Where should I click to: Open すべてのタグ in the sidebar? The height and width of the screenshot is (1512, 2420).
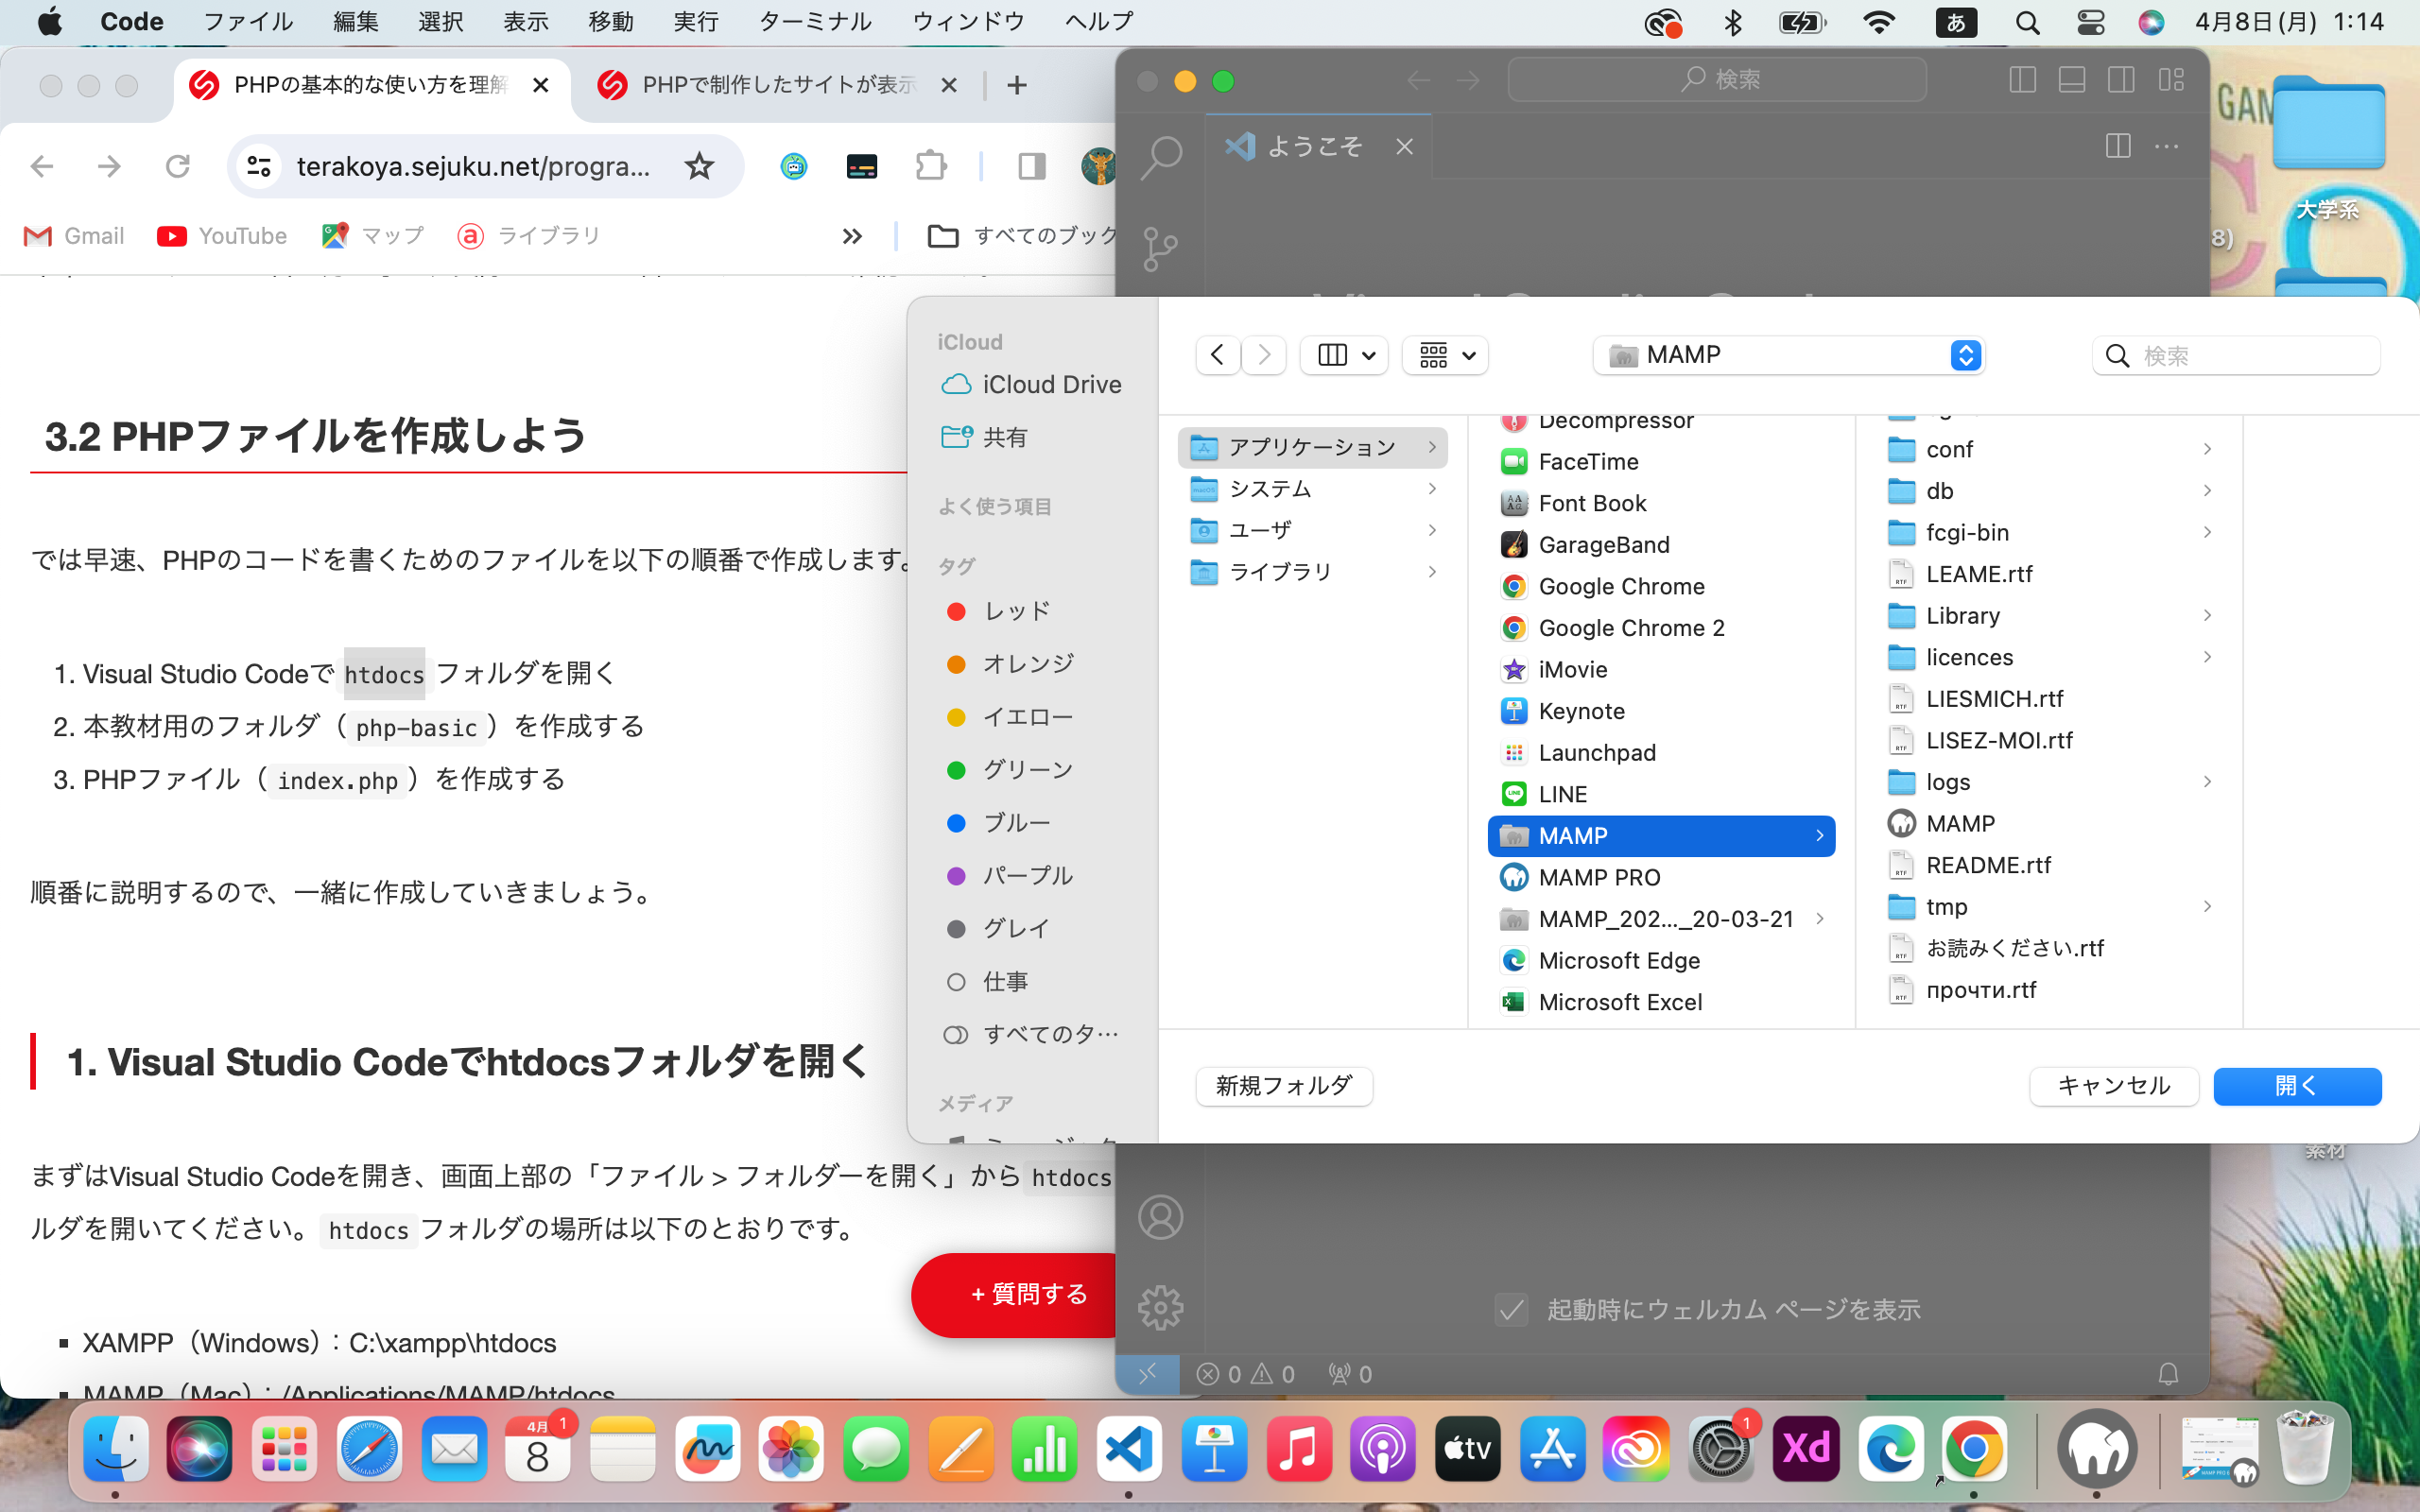(1032, 1035)
